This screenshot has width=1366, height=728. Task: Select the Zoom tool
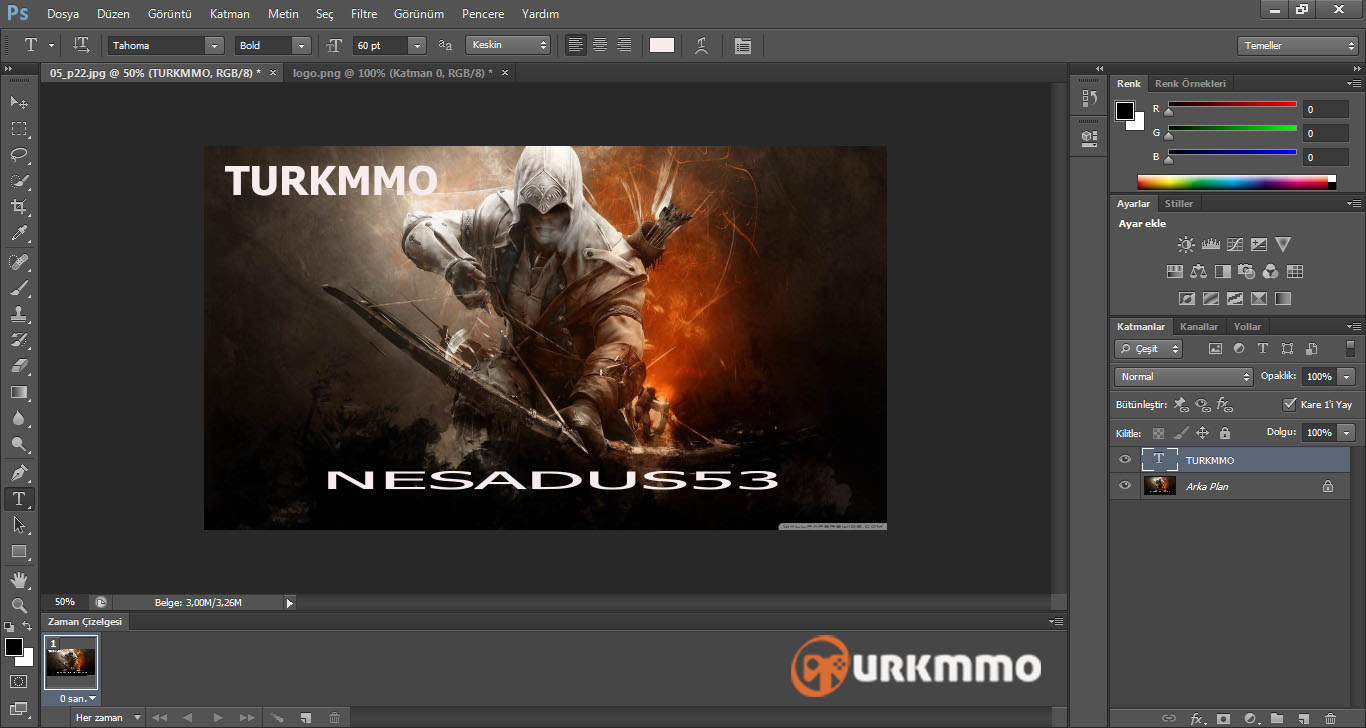point(19,605)
